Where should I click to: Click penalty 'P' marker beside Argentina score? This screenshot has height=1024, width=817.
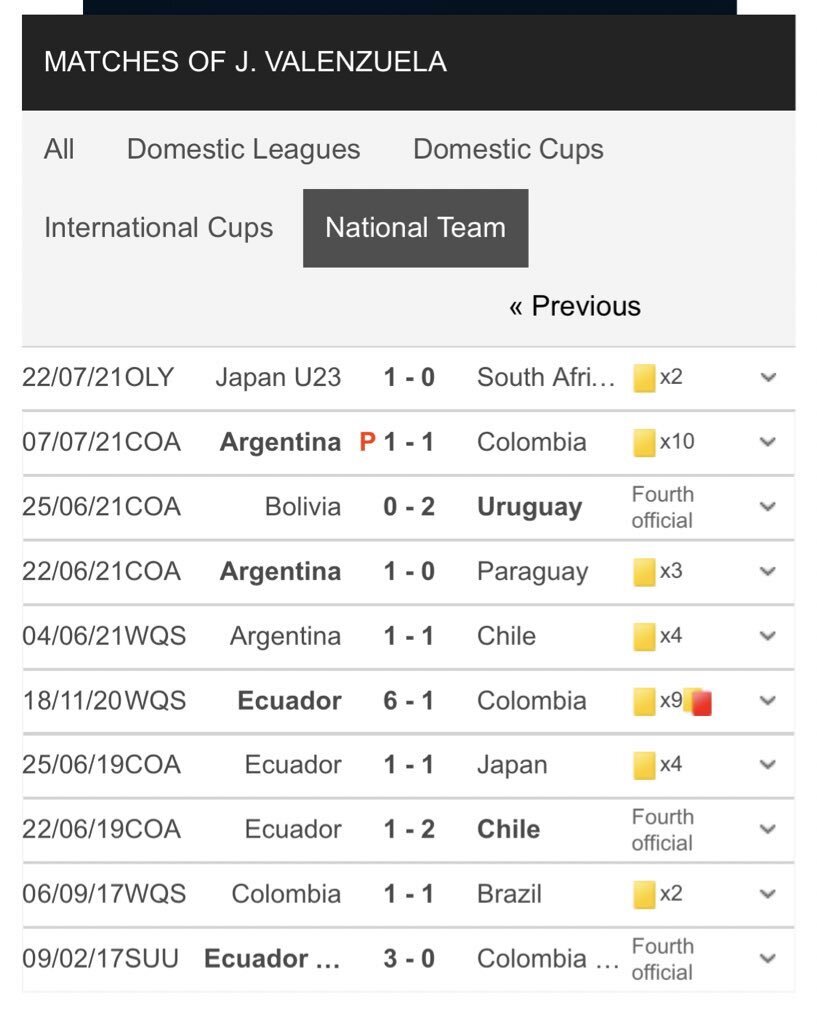point(367,442)
